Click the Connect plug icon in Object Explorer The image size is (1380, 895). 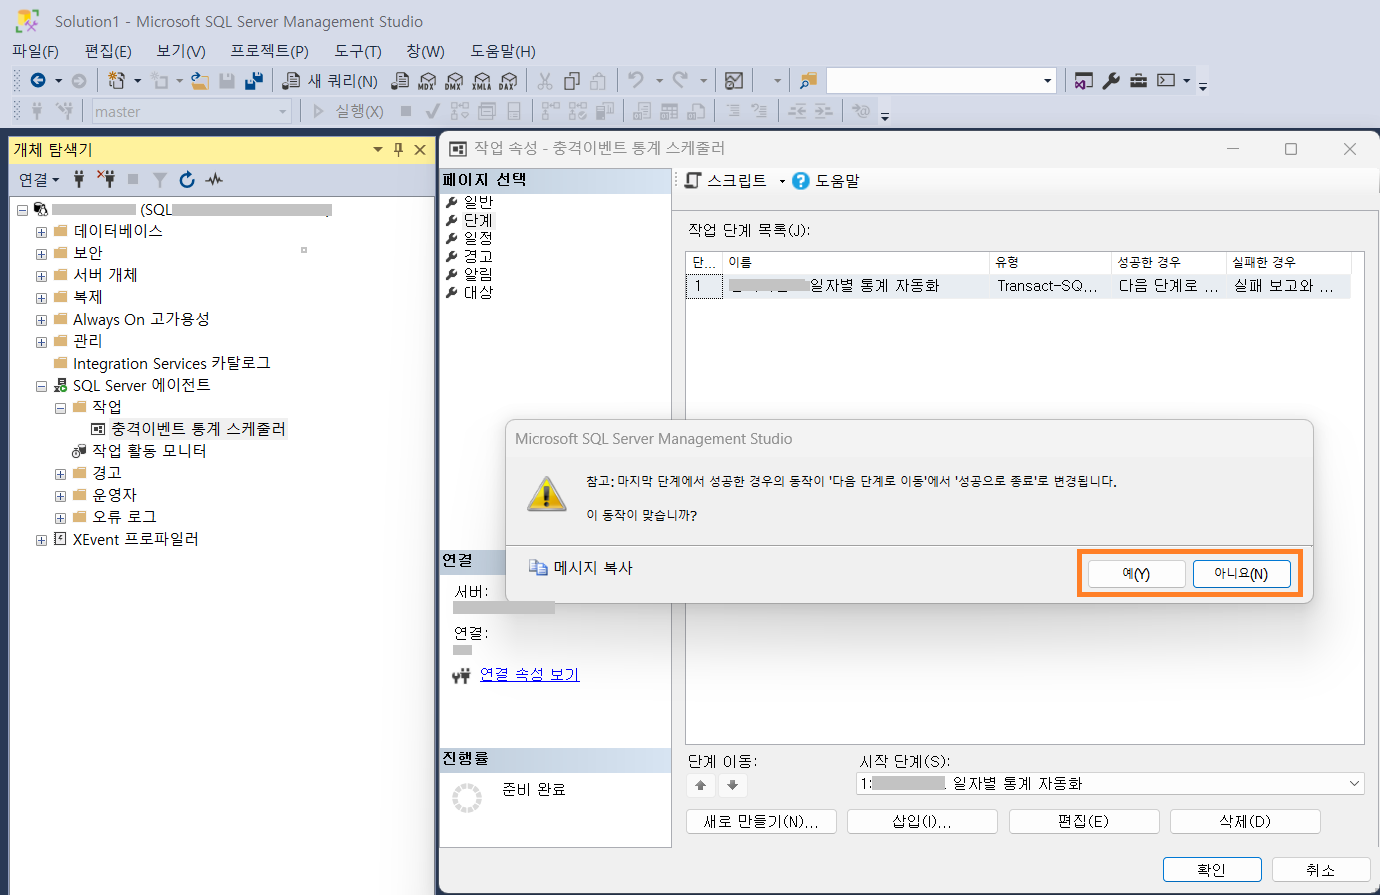79,179
